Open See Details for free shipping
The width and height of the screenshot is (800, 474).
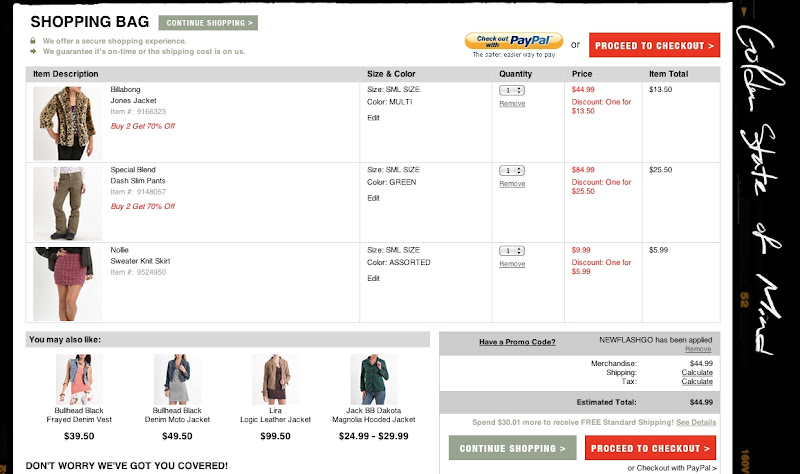click(x=696, y=422)
